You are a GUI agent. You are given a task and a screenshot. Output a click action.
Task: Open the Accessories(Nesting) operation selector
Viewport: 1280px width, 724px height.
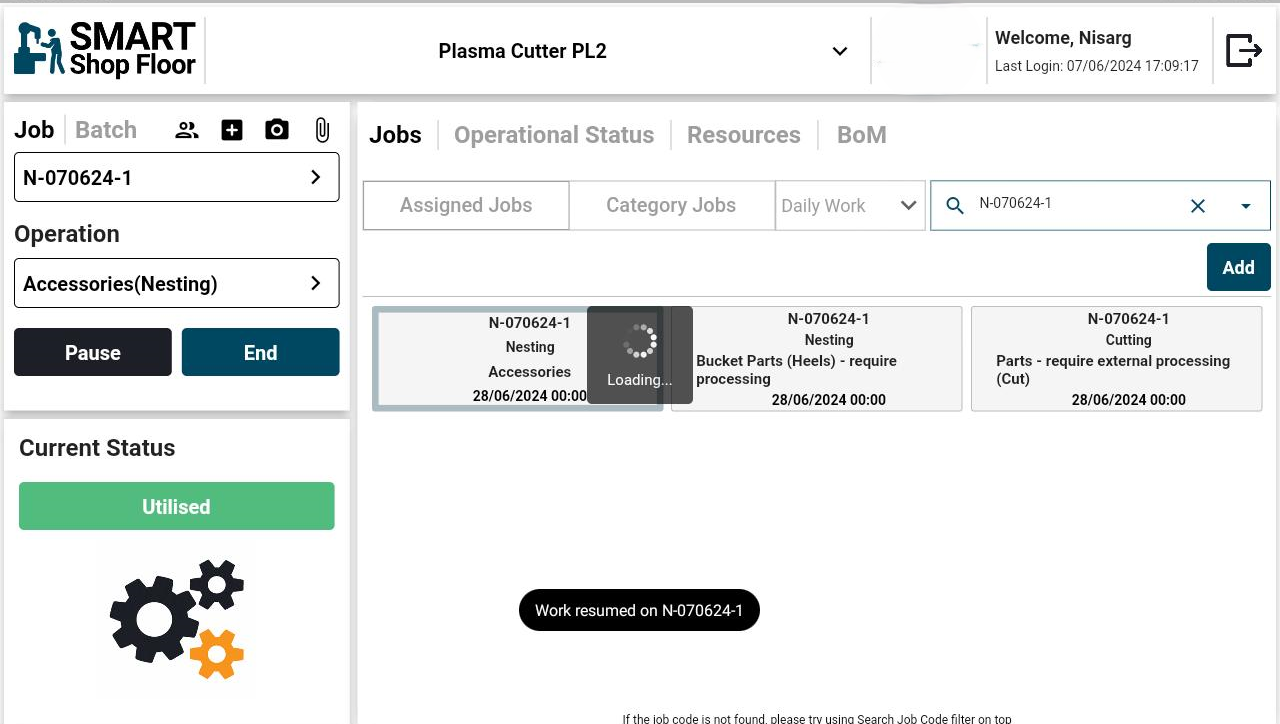176,283
